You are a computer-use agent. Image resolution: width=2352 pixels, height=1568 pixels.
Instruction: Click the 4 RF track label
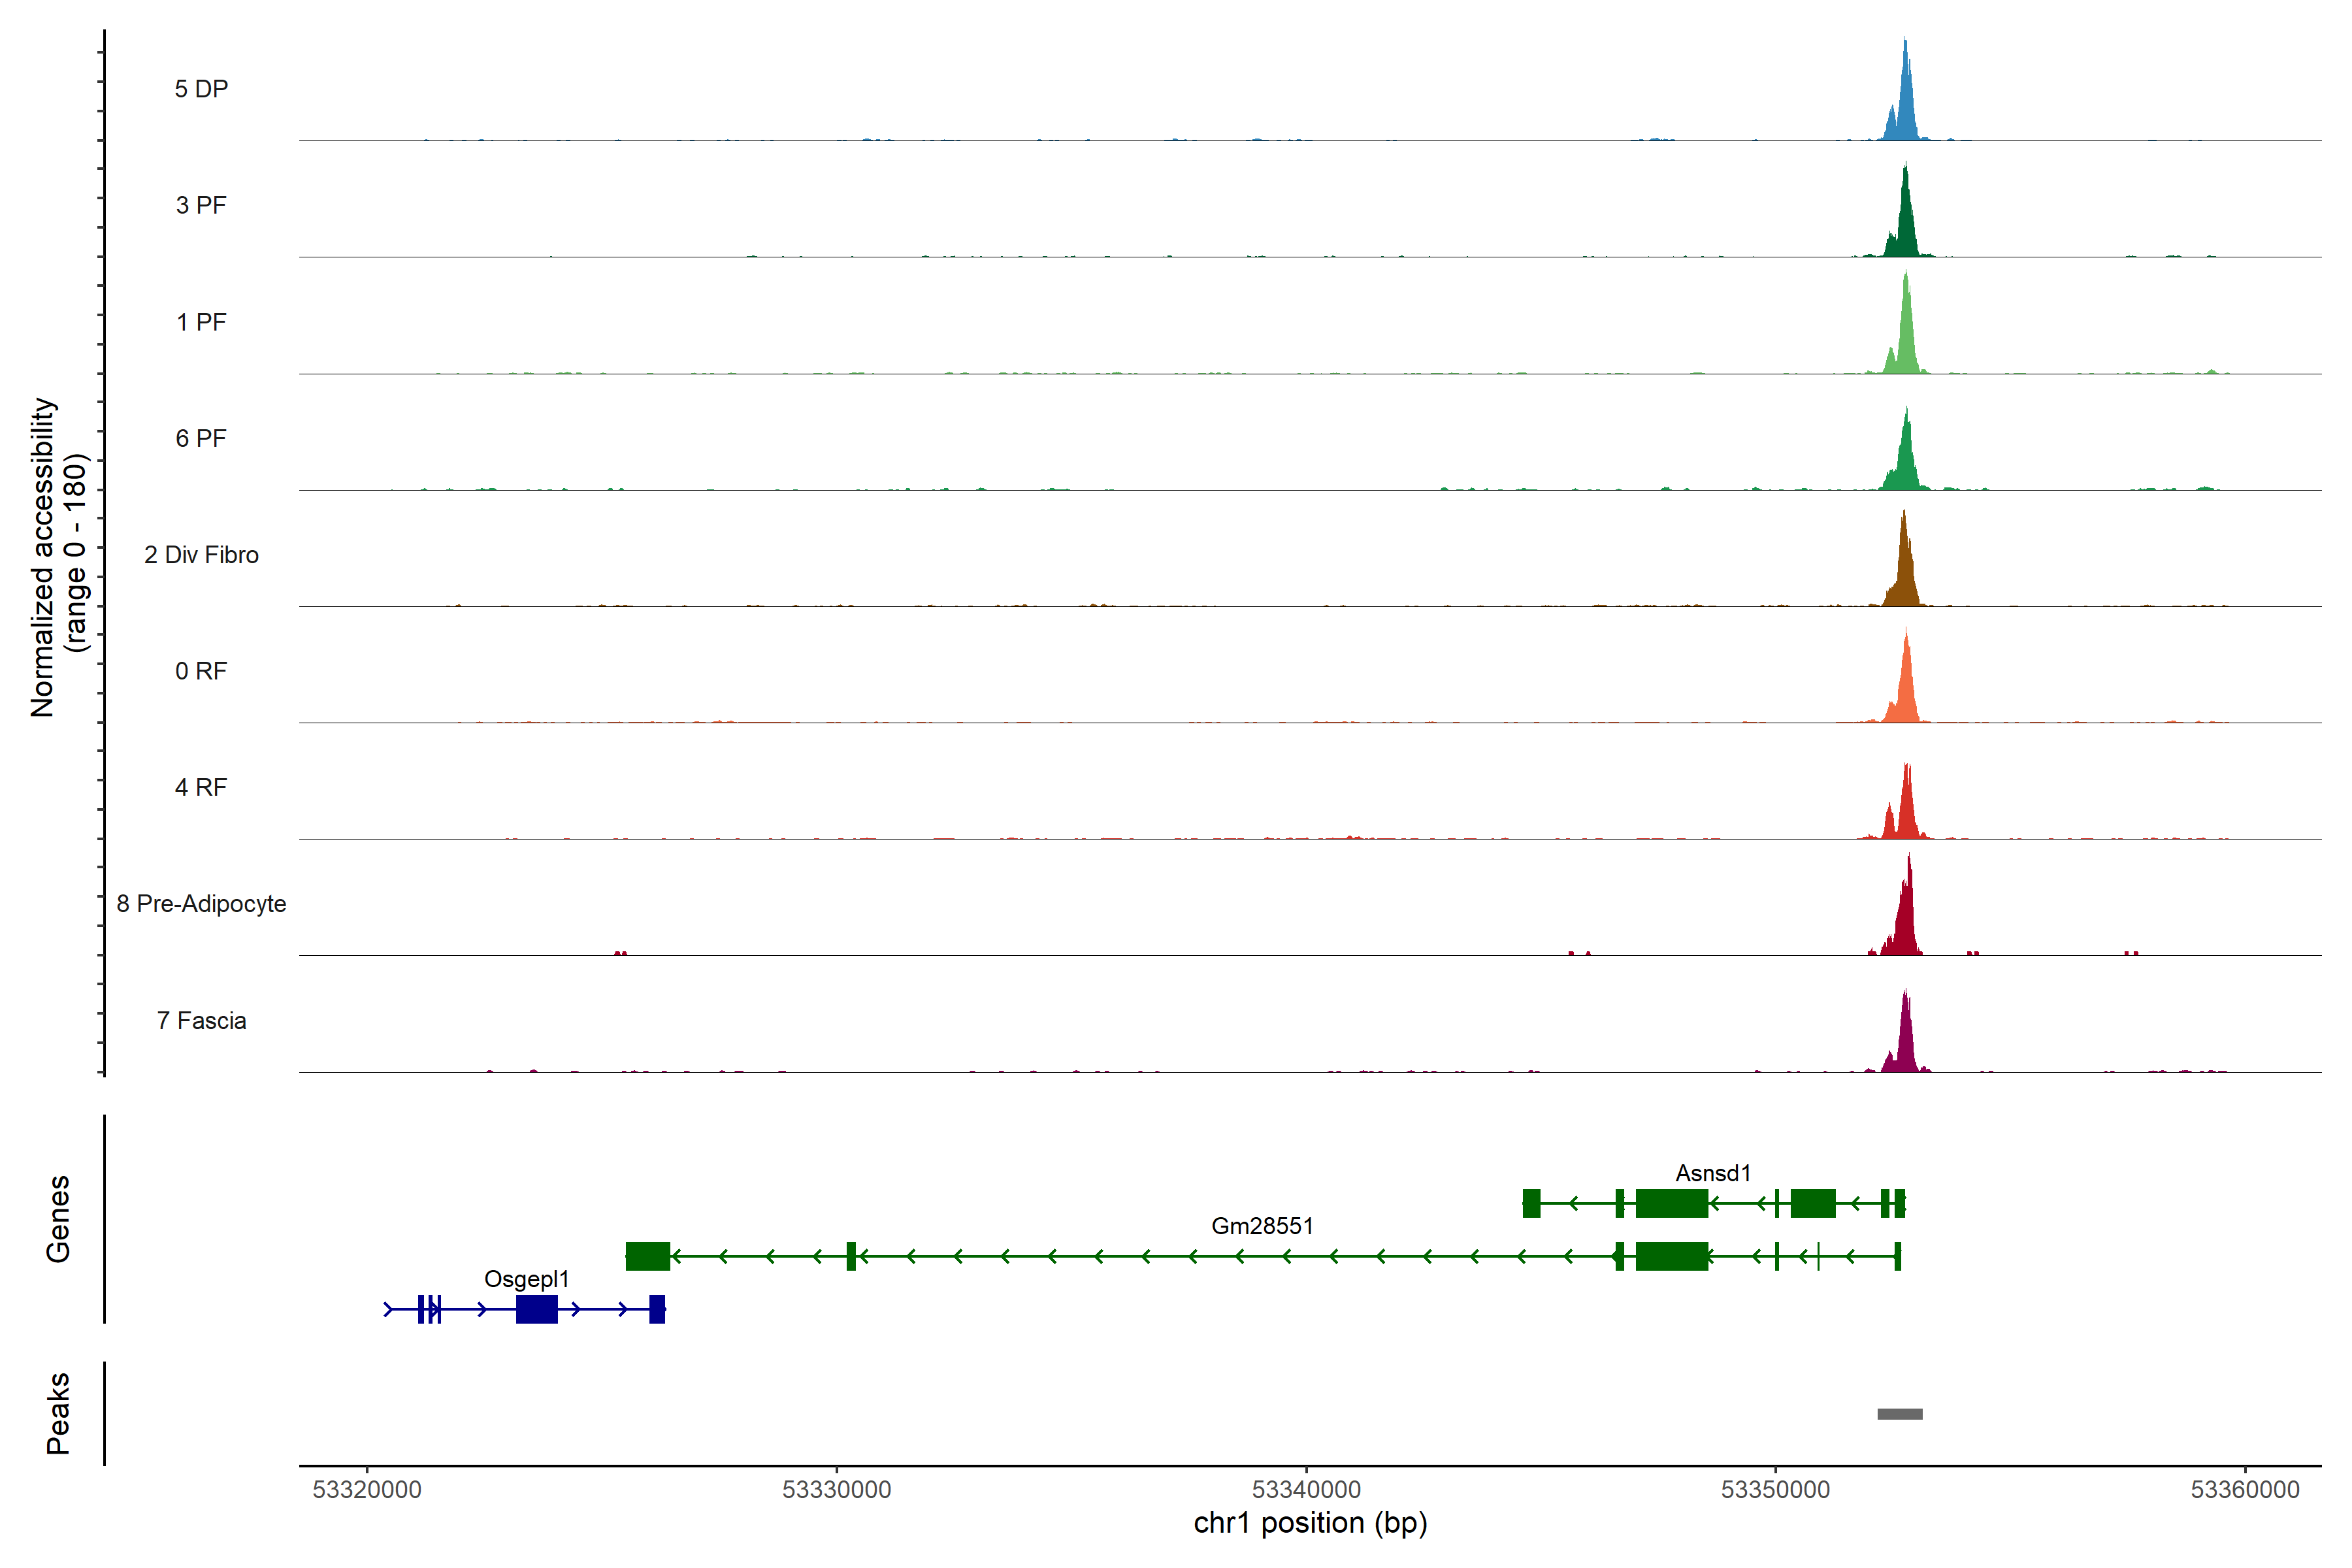201,788
